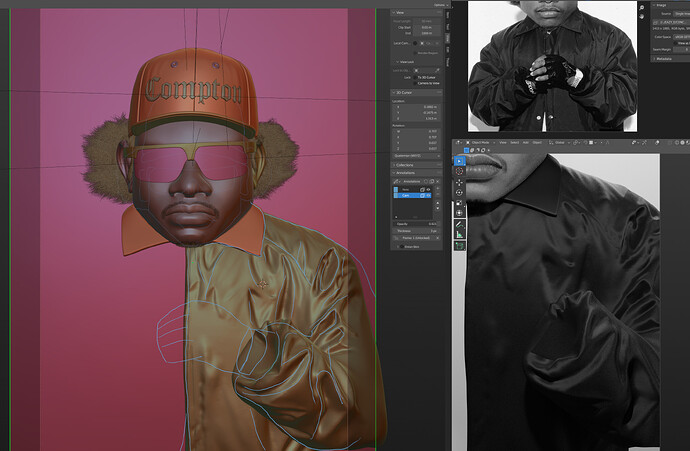The image size is (690, 451).
Task: Open the Global transform orientation dropdown
Action: [x=559, y=143]
